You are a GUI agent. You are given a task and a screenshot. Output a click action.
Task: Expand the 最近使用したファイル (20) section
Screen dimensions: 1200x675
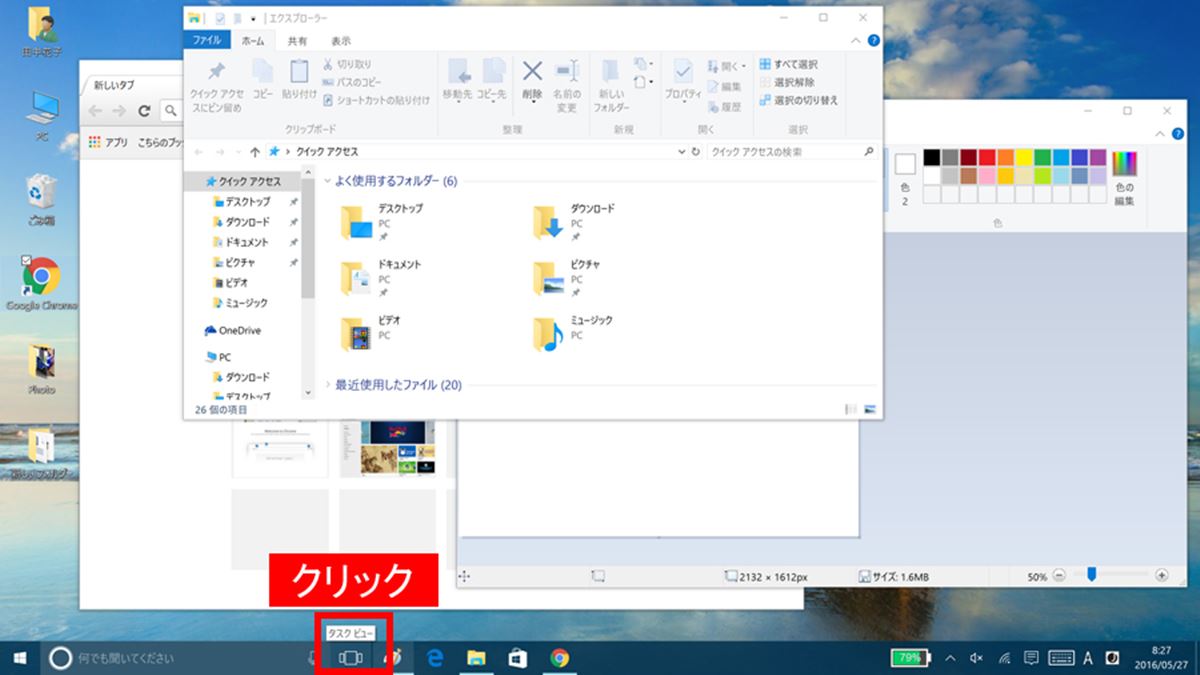click(327, 384)
